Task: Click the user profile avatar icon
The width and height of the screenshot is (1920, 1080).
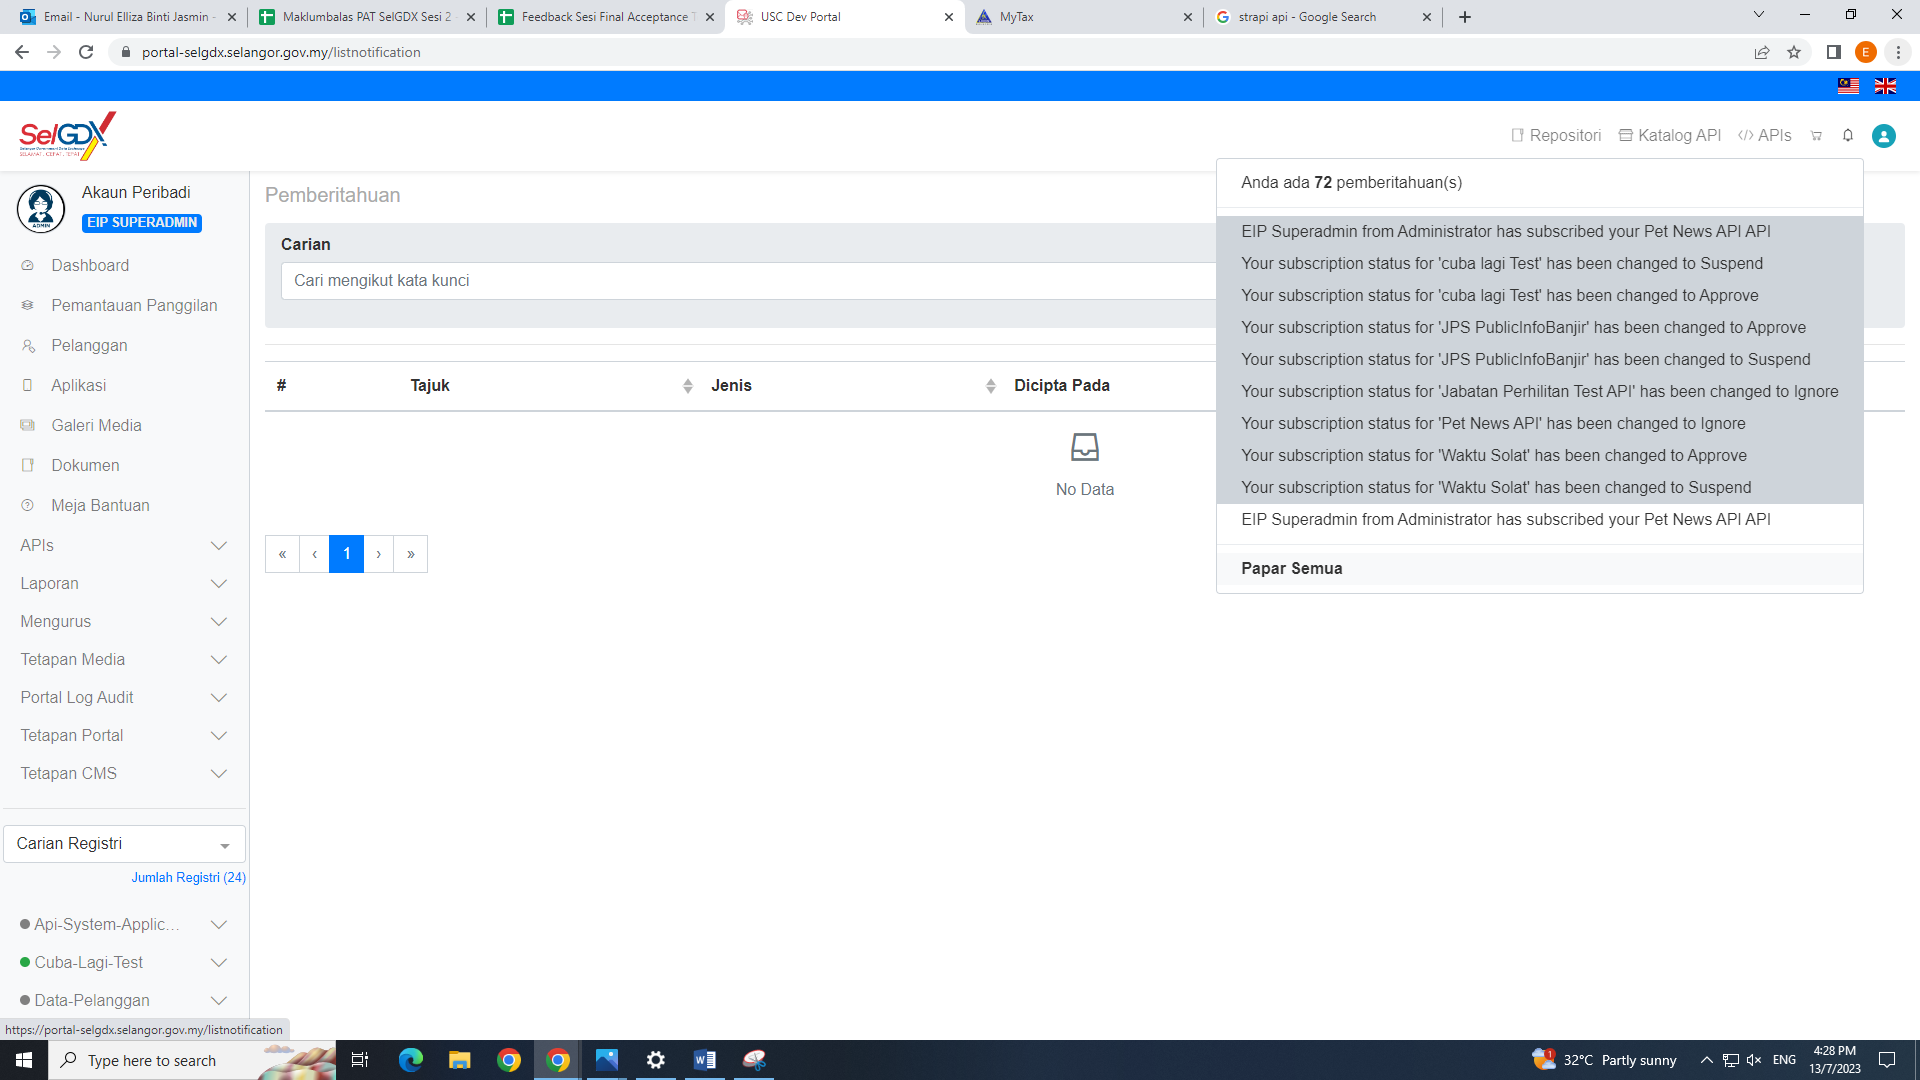Action: [x=1884, y=136]
